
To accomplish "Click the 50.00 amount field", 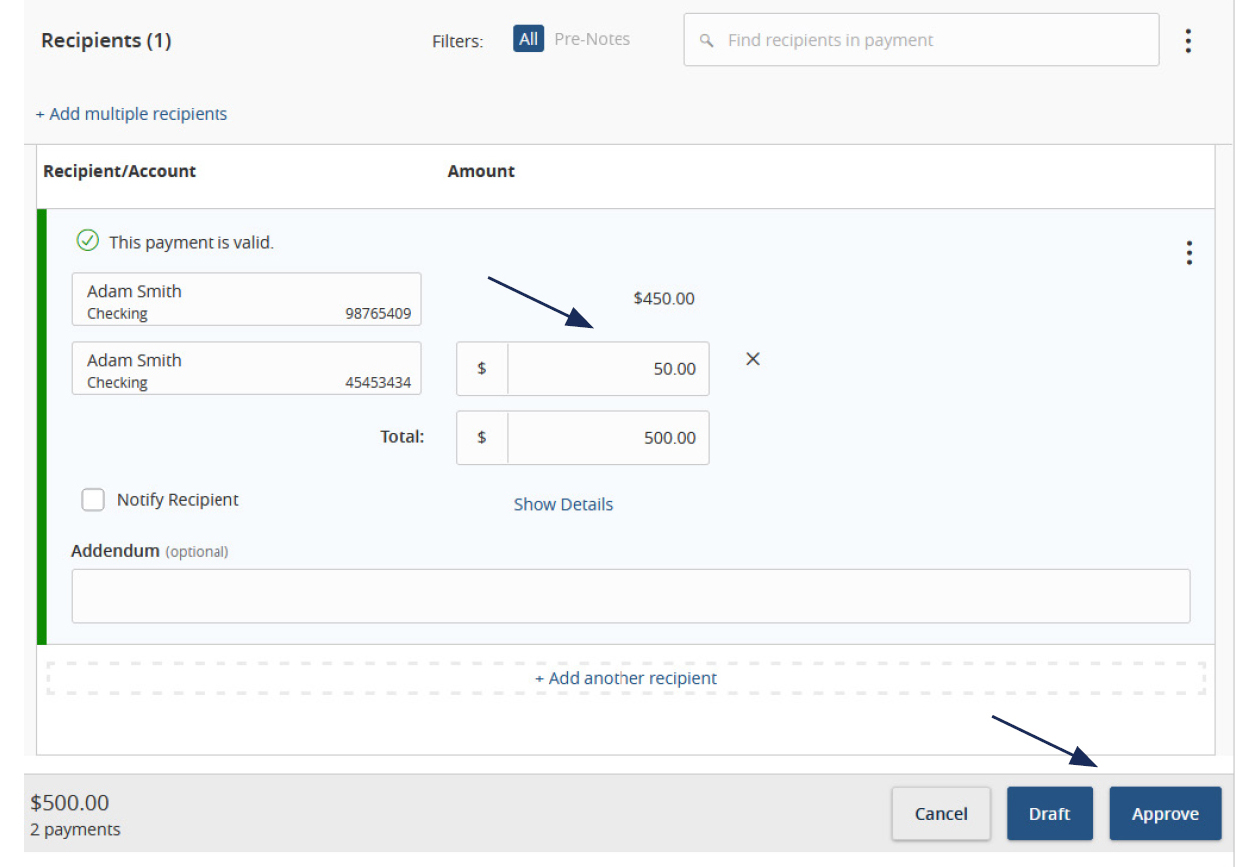I will pyautogui.click(x=608, y=368).
